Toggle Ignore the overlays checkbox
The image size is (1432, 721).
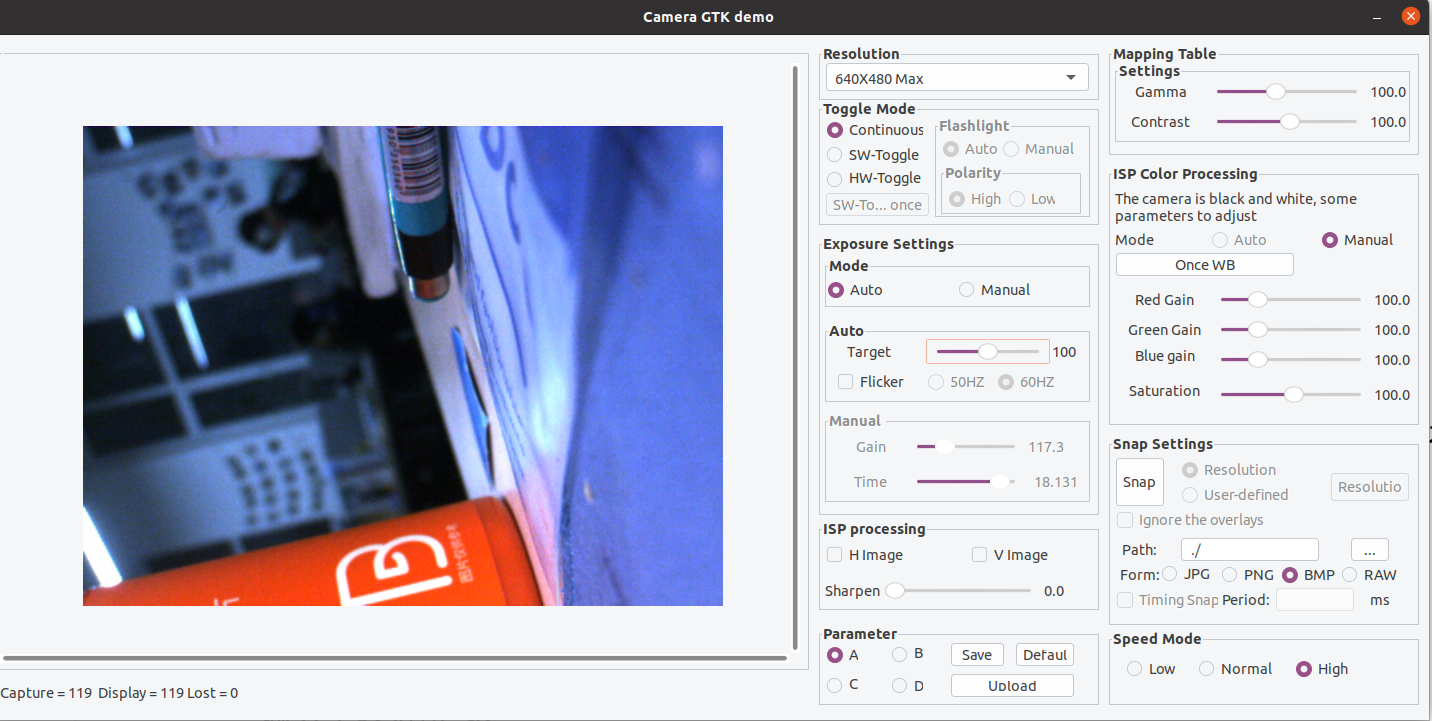pyautogui.click(x=1125, y=520)
